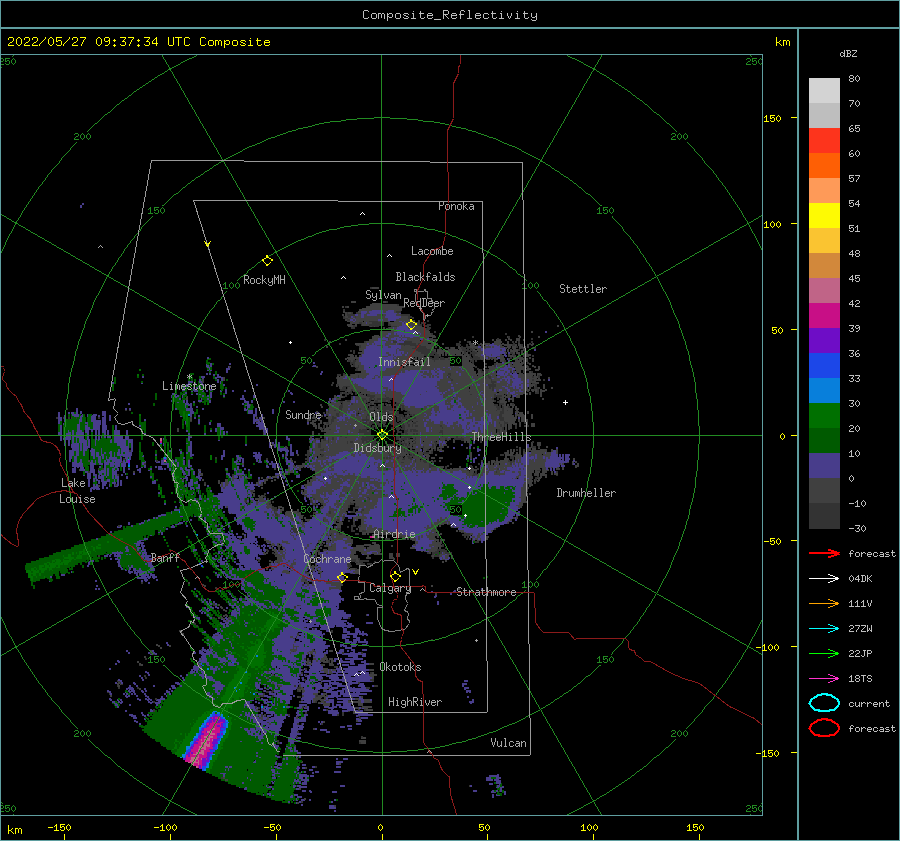
Task: Click the cyan current ellipse icon
Action: tap(824, 703)
